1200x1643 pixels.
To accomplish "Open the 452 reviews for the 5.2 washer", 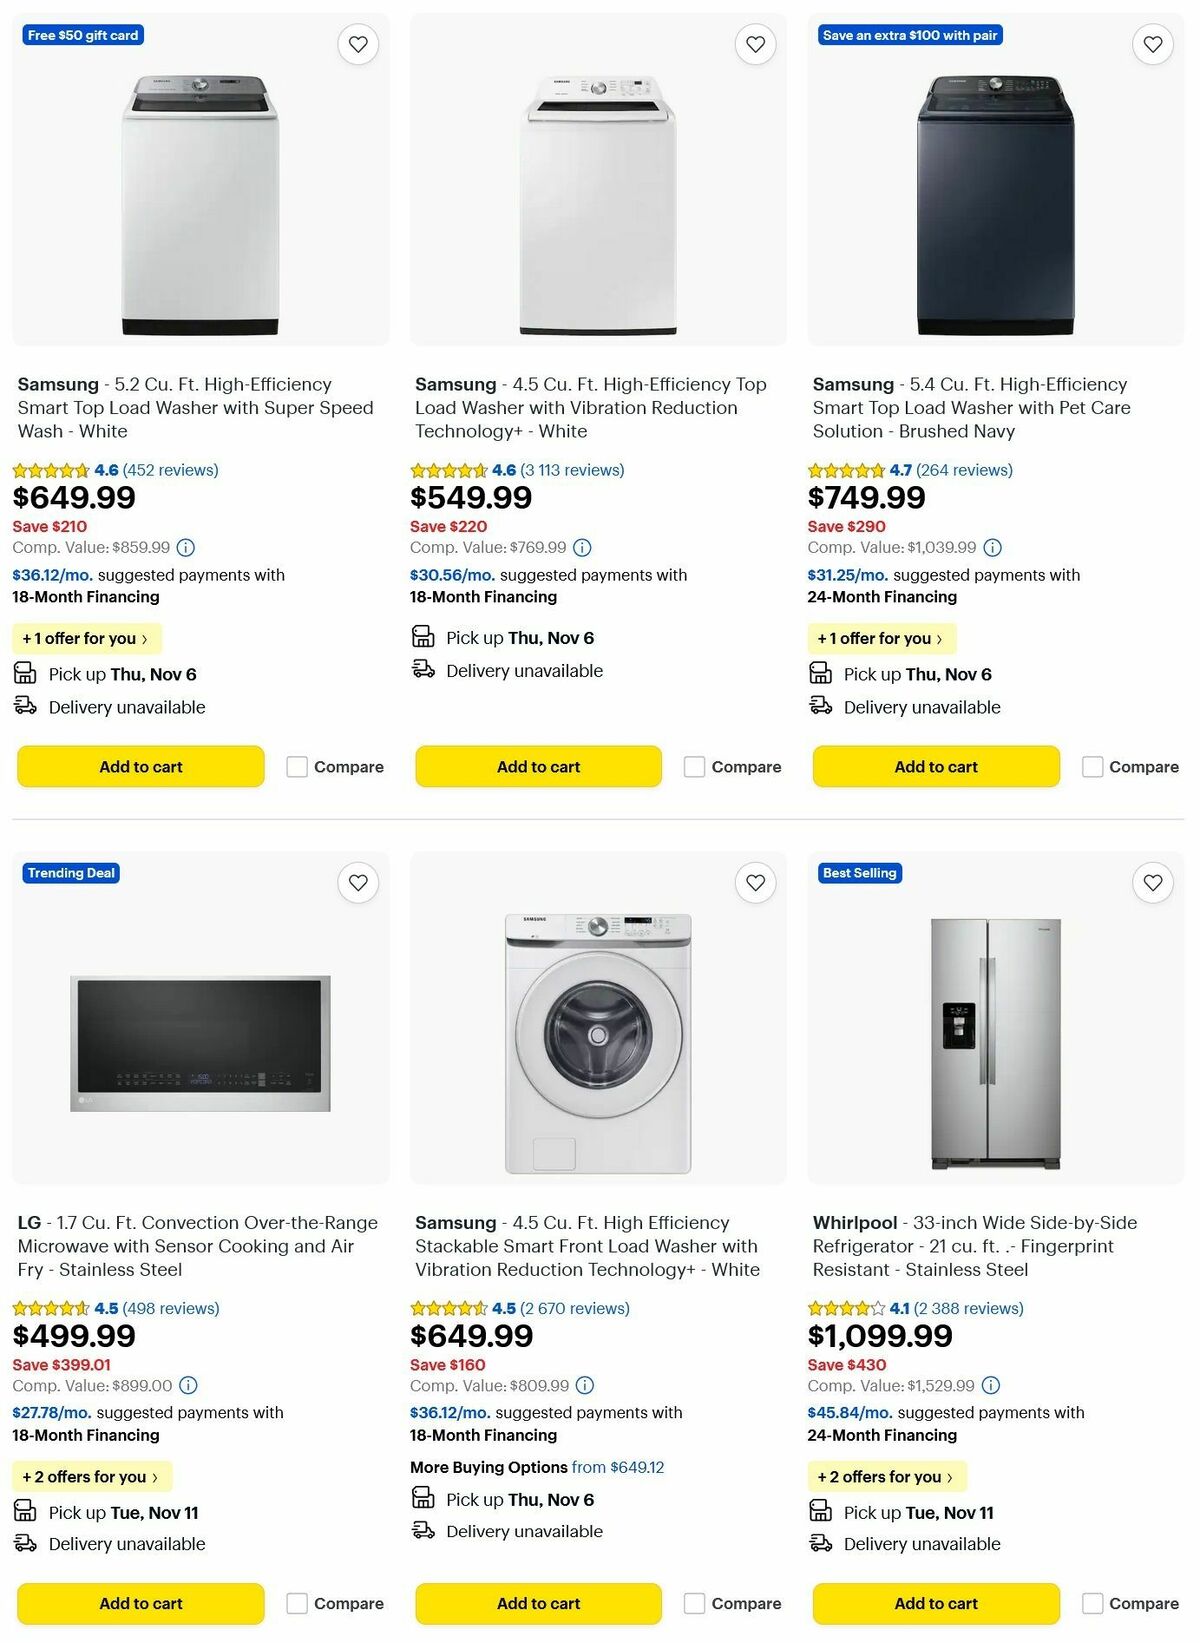I will click(x=168, y=470).
